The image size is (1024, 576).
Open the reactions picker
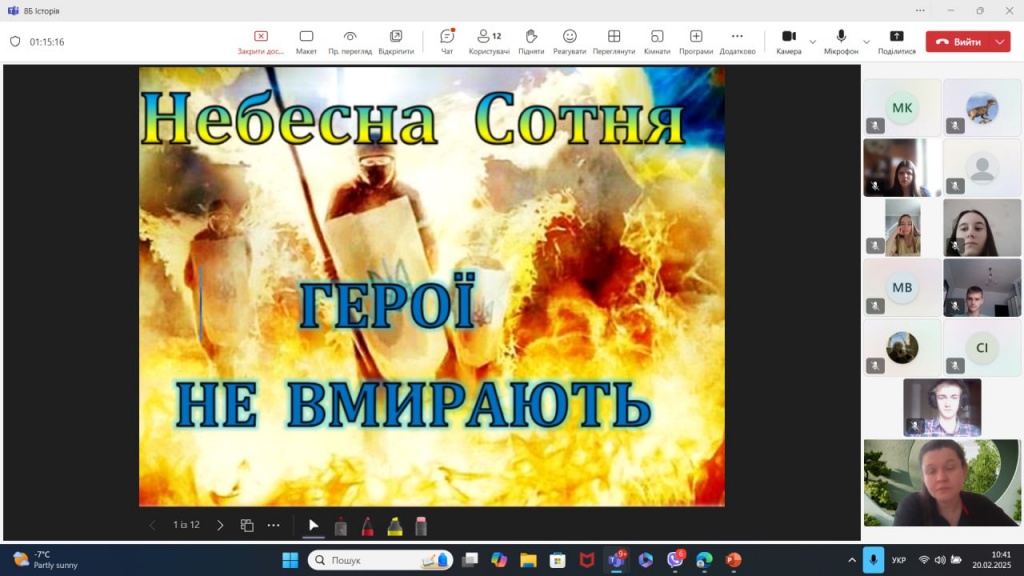coord(569,41)
